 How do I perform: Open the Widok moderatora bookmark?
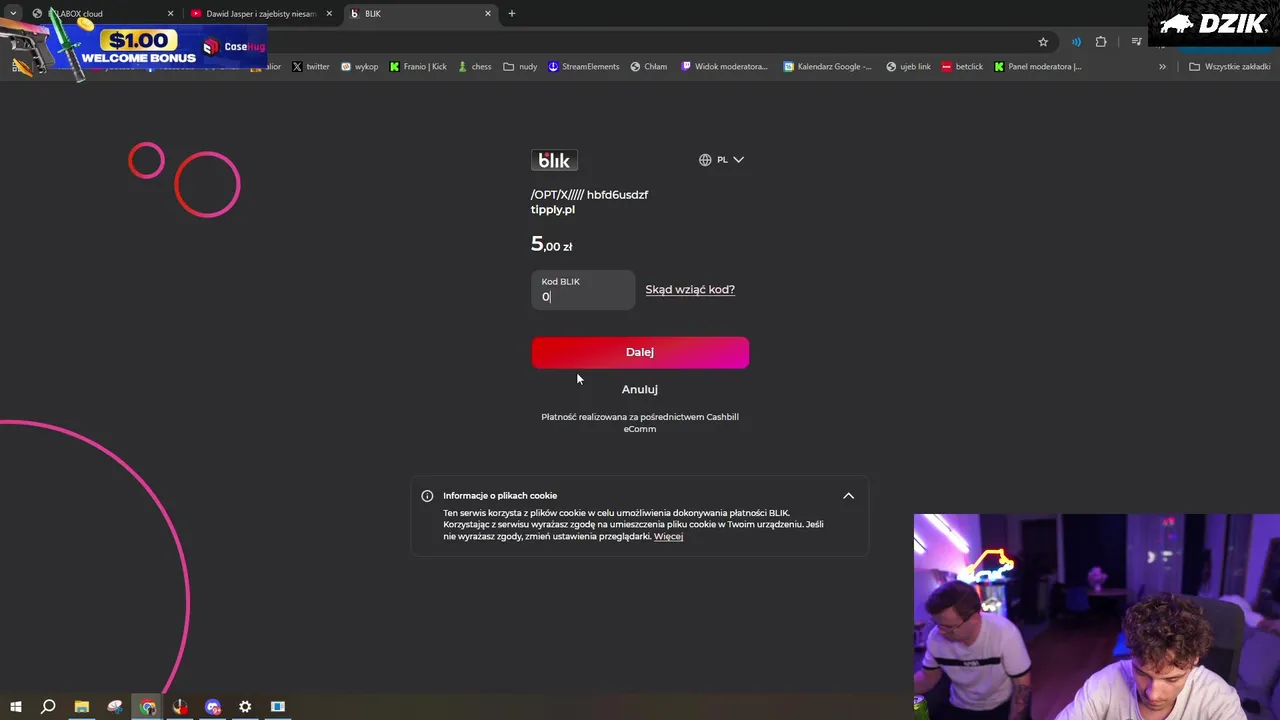pos(724,67)
